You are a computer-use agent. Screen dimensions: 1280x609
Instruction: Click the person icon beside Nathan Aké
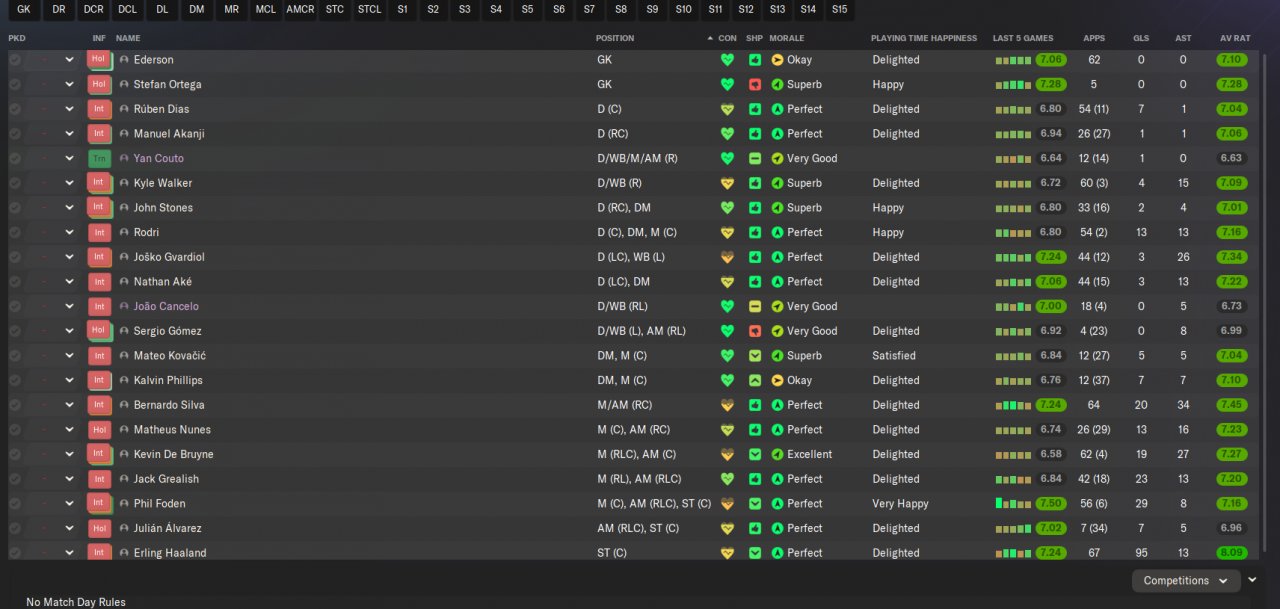click(x=124, y=282)
